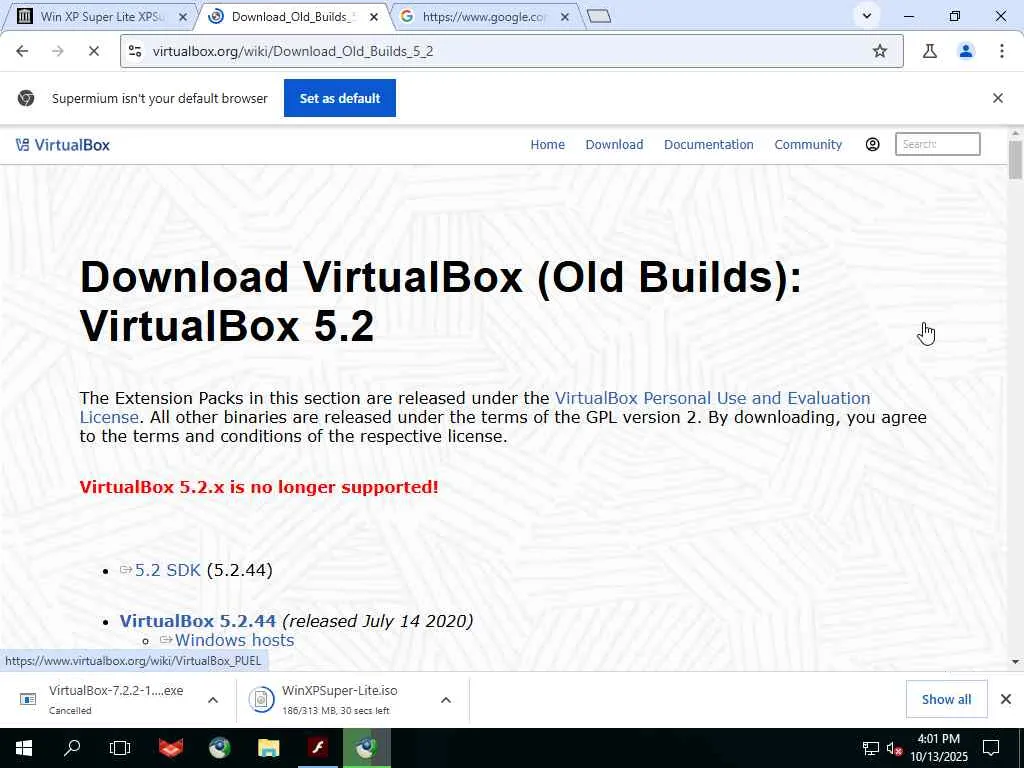Open the flask experiments icon
Screen dimensions: 1024x768
tap(930, 51)
